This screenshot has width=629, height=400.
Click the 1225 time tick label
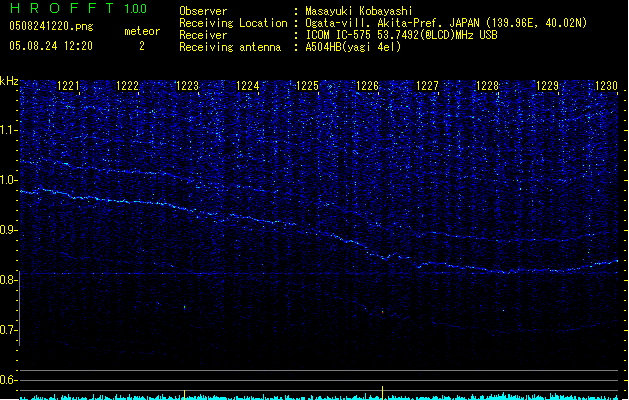tap(307, 87)
